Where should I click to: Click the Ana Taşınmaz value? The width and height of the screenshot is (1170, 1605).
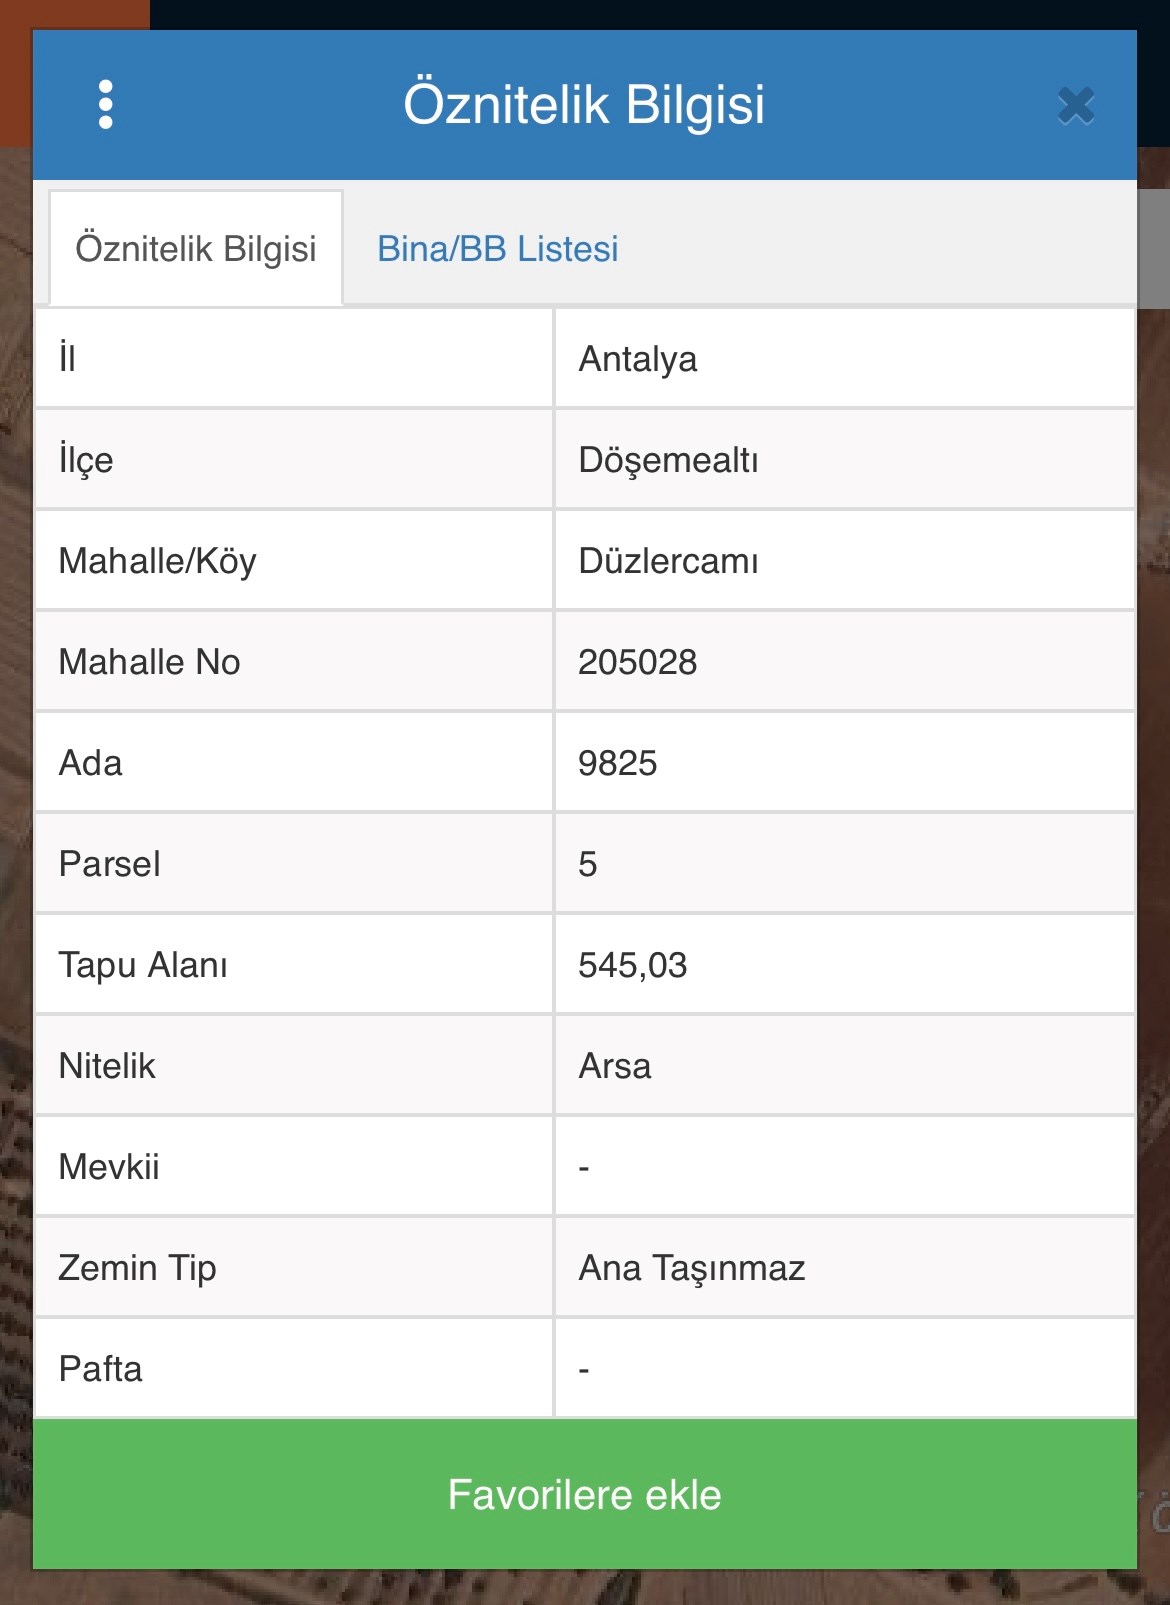[692, 1268]
